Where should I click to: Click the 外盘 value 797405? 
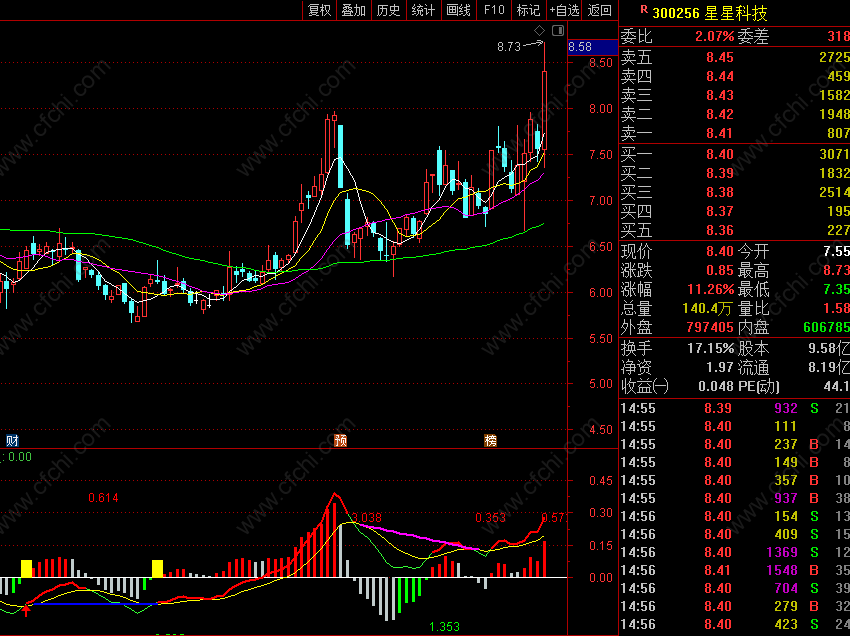(710, 327)
